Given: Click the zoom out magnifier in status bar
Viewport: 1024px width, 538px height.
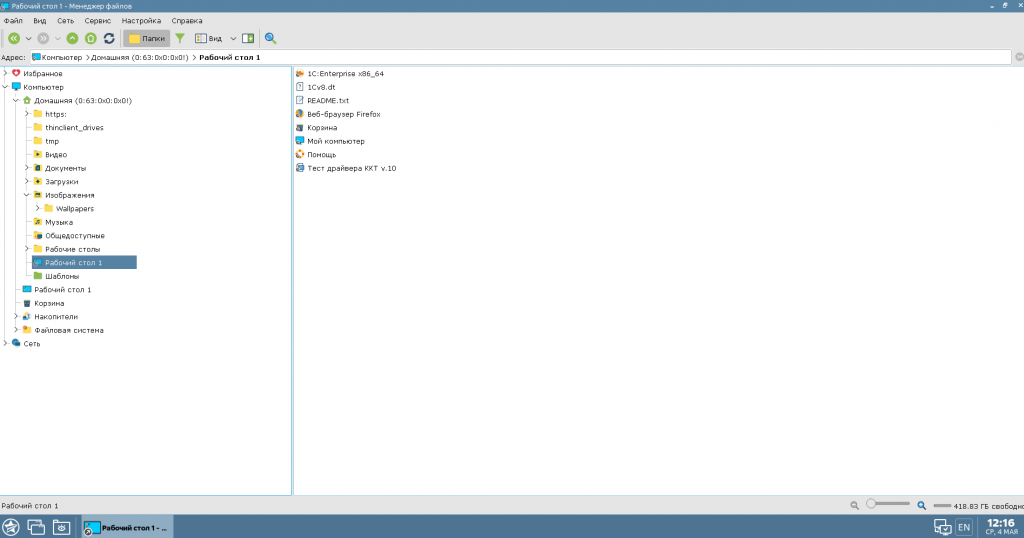Looking at the screenshot, I should click(854, 505).
